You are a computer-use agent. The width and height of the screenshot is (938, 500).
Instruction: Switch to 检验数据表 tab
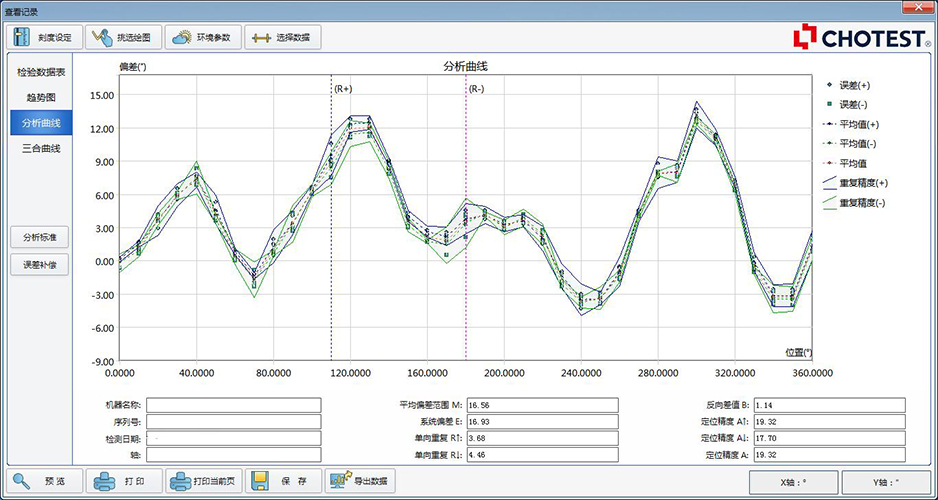[40, 73]
